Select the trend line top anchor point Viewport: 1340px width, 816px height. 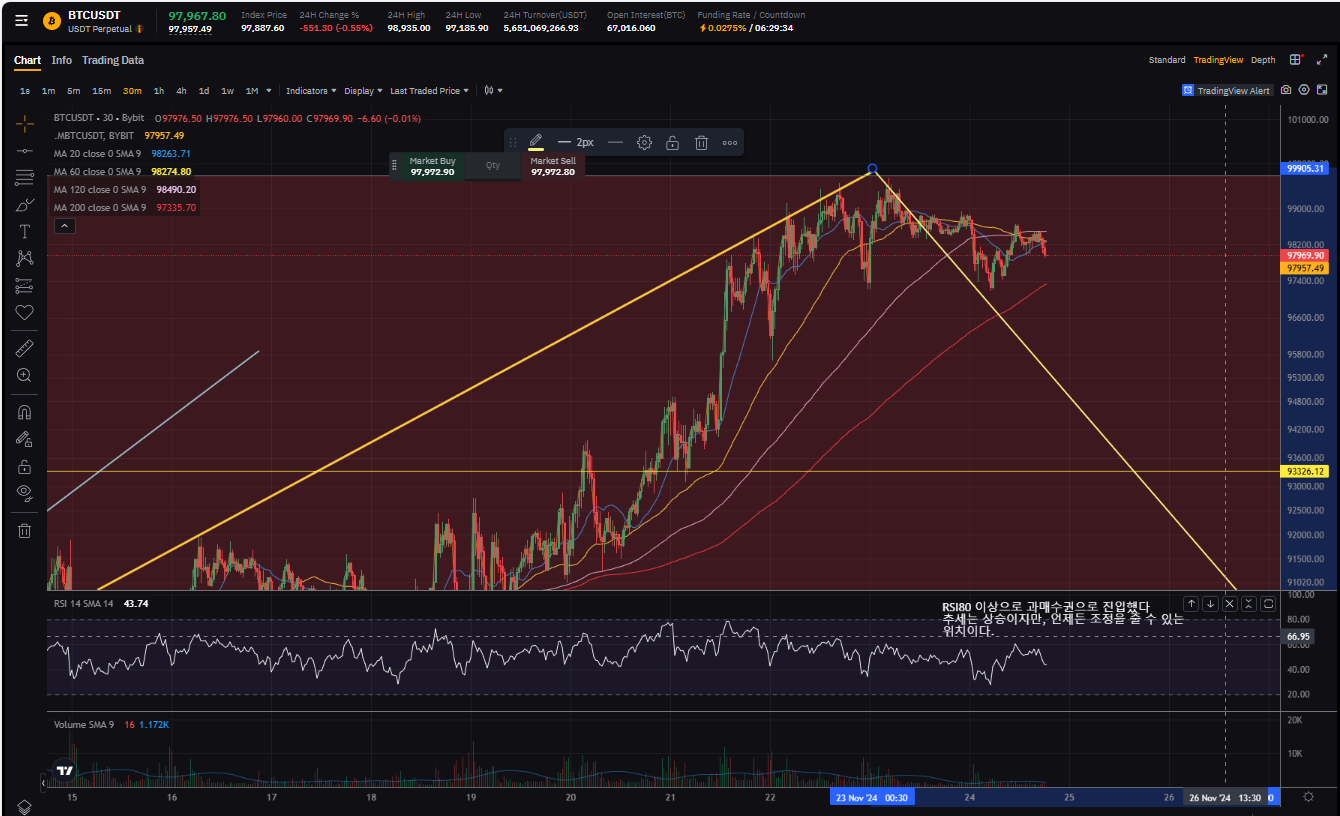(x=873, y=169)
